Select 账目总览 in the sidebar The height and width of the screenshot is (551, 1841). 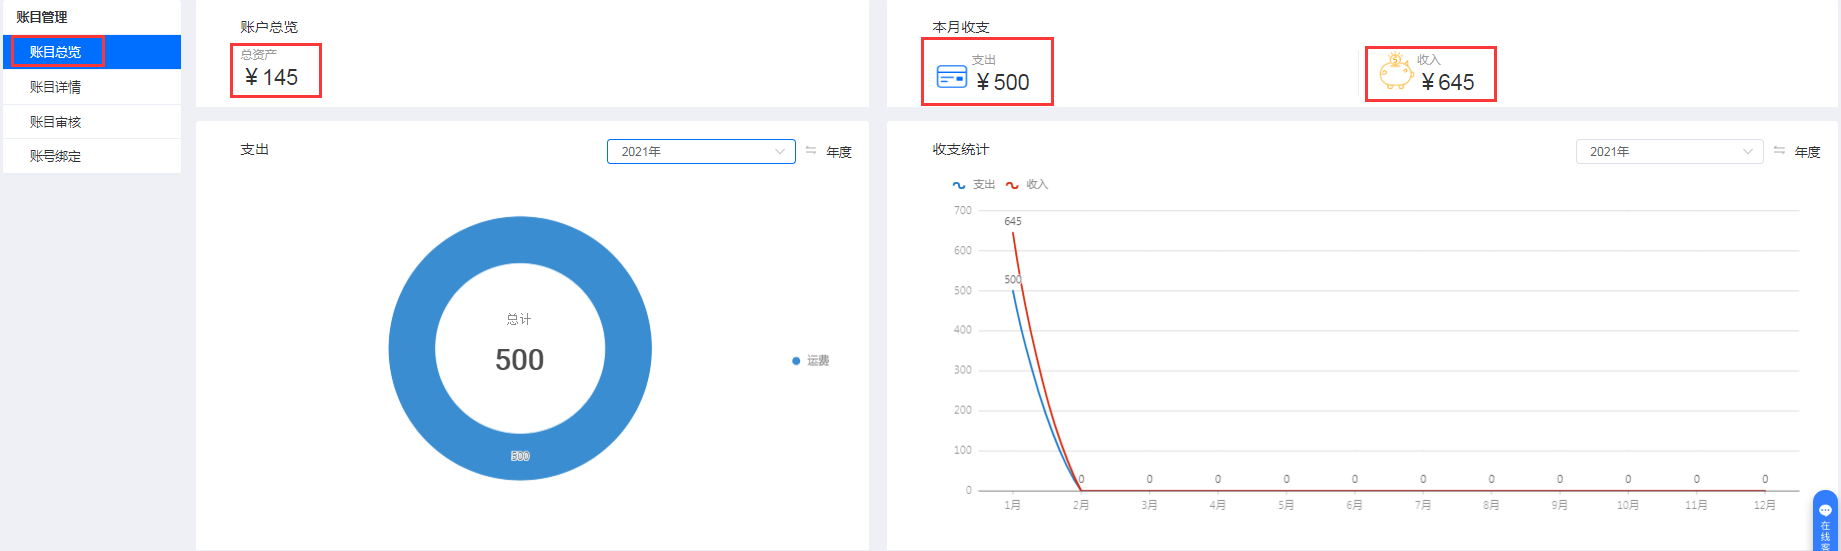click(56, 52)
